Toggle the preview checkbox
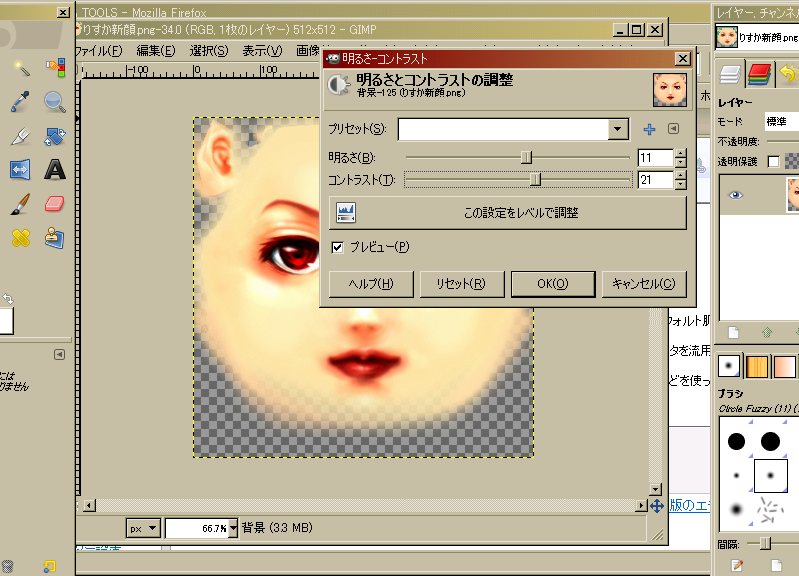This screenshot has height=576, width=799. click(x=337, y=247)
